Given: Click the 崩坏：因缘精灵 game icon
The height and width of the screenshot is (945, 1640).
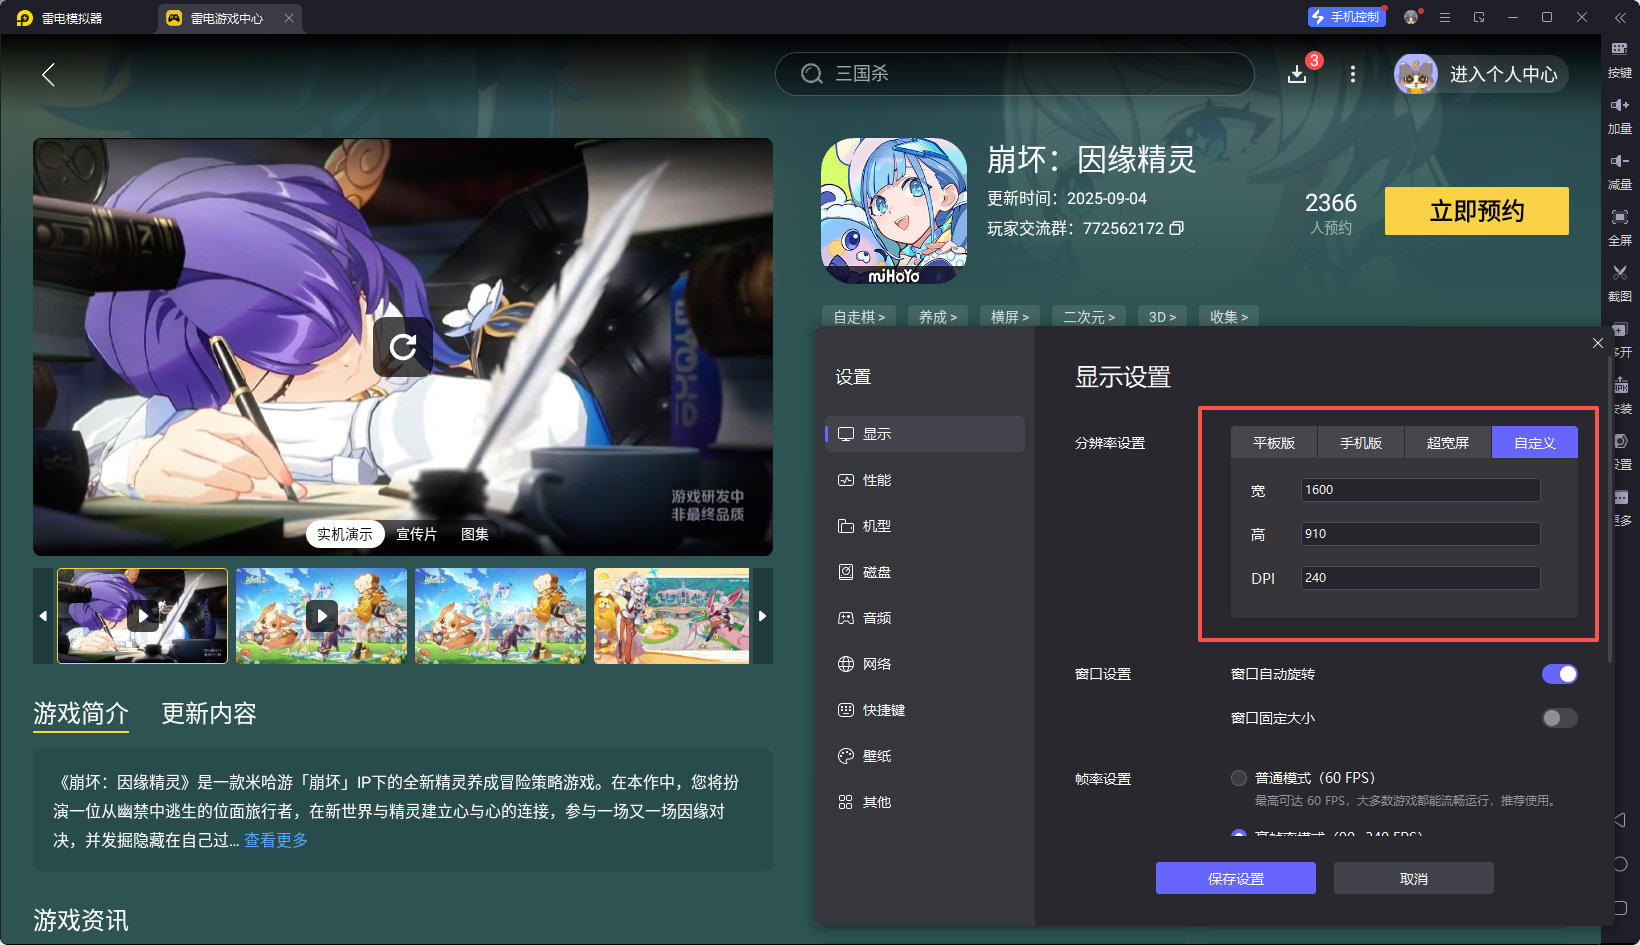Looking at the screenshot, I should coord(894,211).
